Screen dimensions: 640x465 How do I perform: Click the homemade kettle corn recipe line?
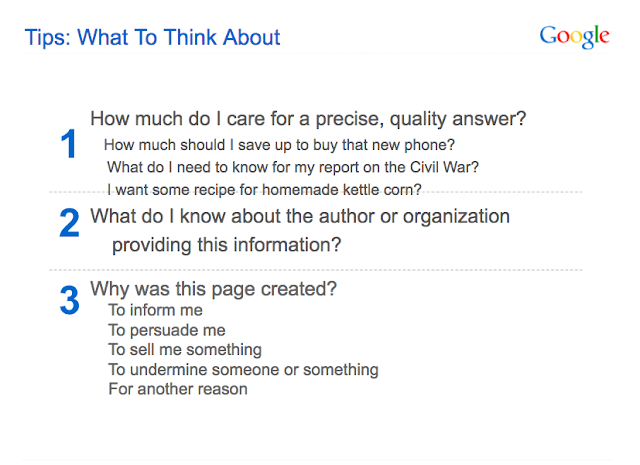point(264,189)
